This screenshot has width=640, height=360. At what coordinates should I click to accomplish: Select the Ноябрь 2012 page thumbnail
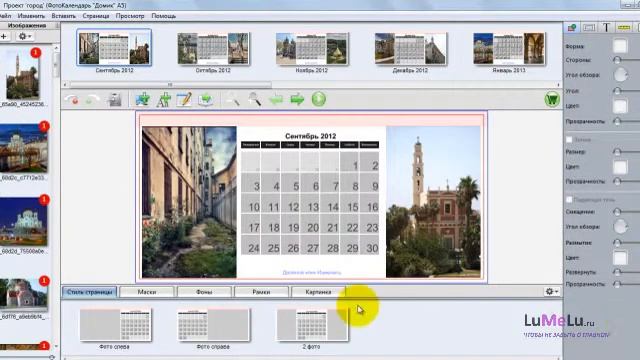point(311,49)
